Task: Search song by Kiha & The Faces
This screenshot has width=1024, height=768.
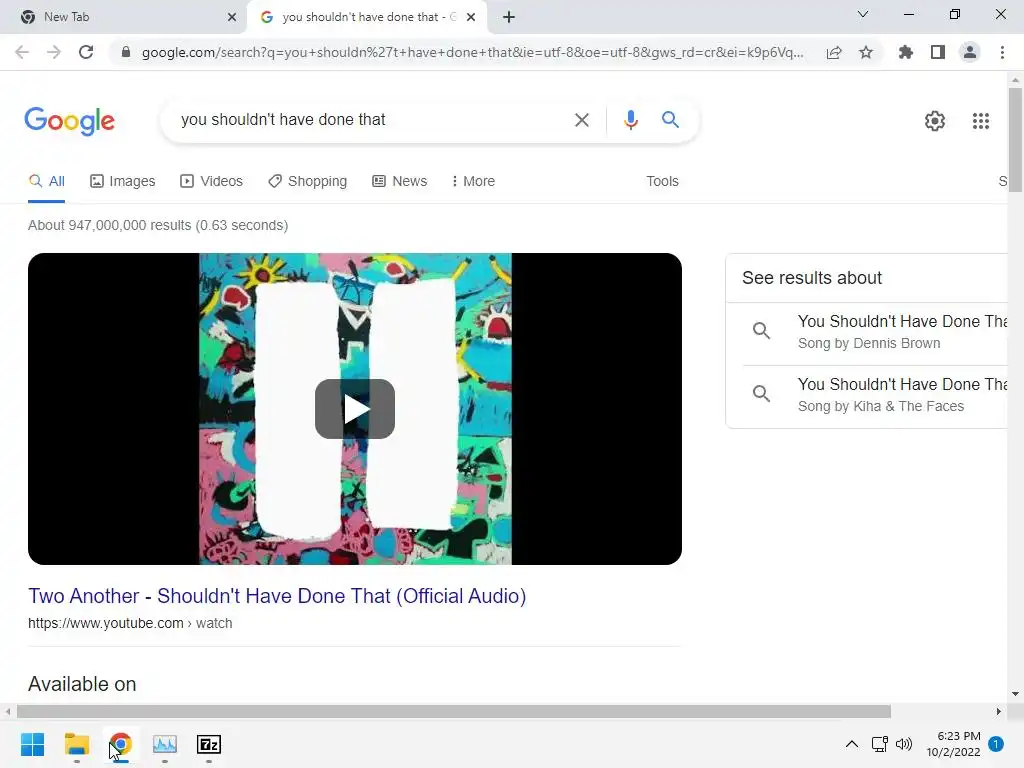Action: click(x=875, y=395)
